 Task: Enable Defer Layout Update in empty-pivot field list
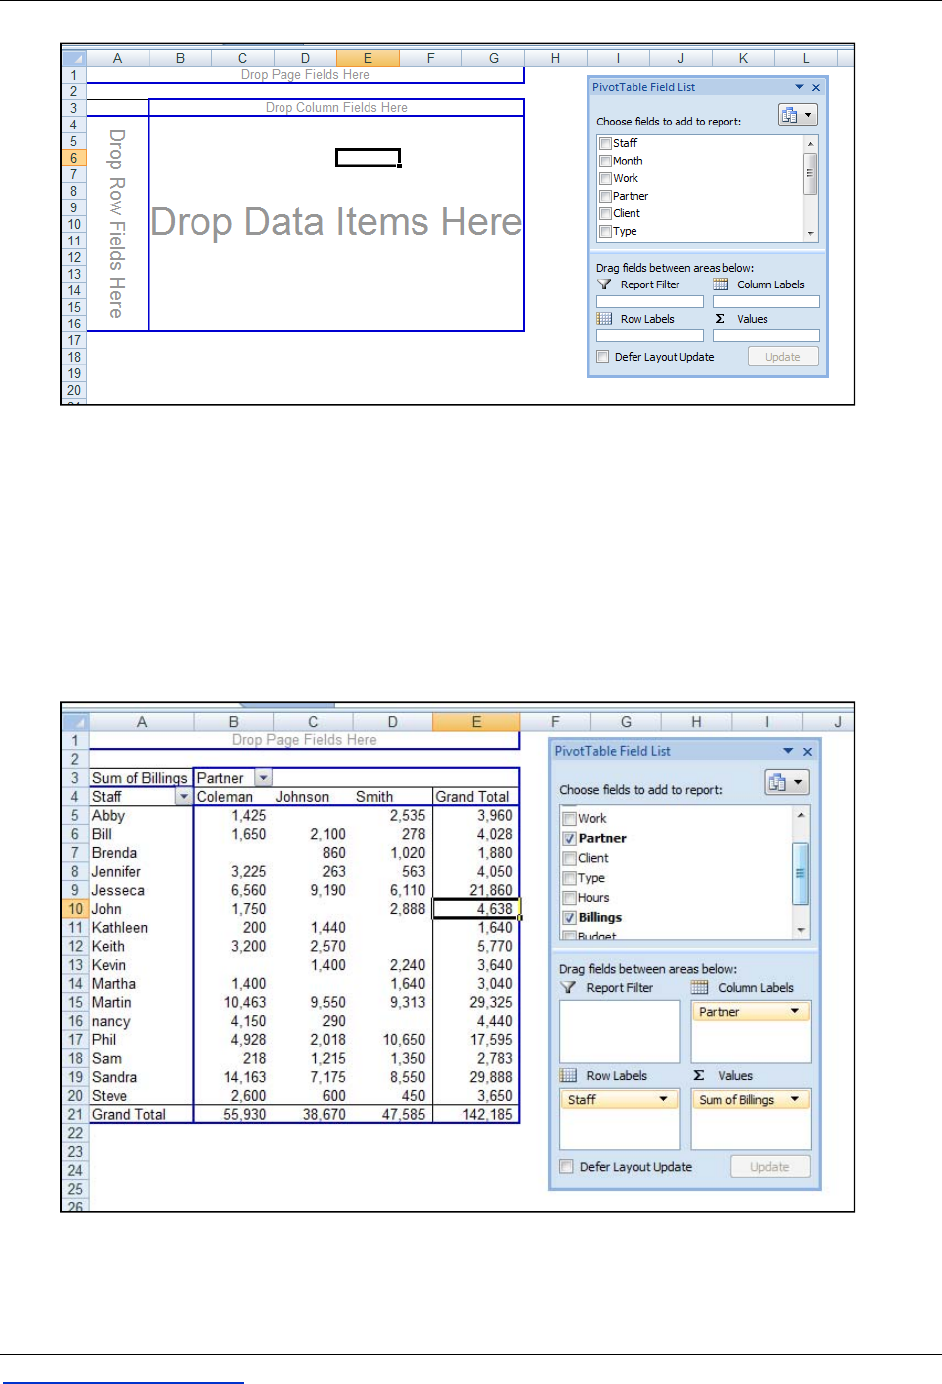pyautogui.click(x=602, y=357)
